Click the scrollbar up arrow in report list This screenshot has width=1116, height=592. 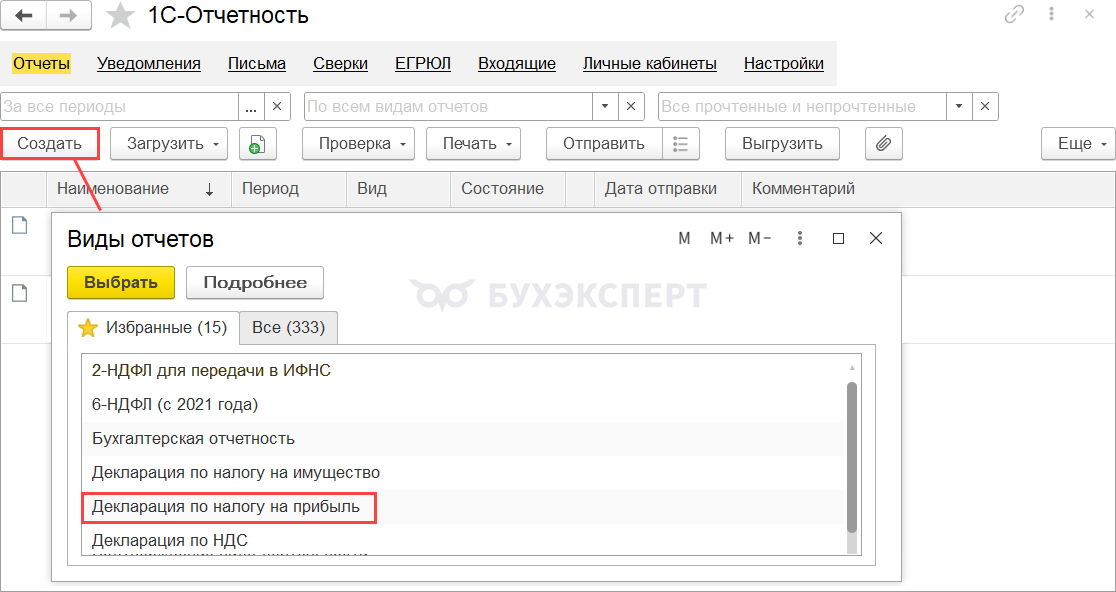click(852, 368)
